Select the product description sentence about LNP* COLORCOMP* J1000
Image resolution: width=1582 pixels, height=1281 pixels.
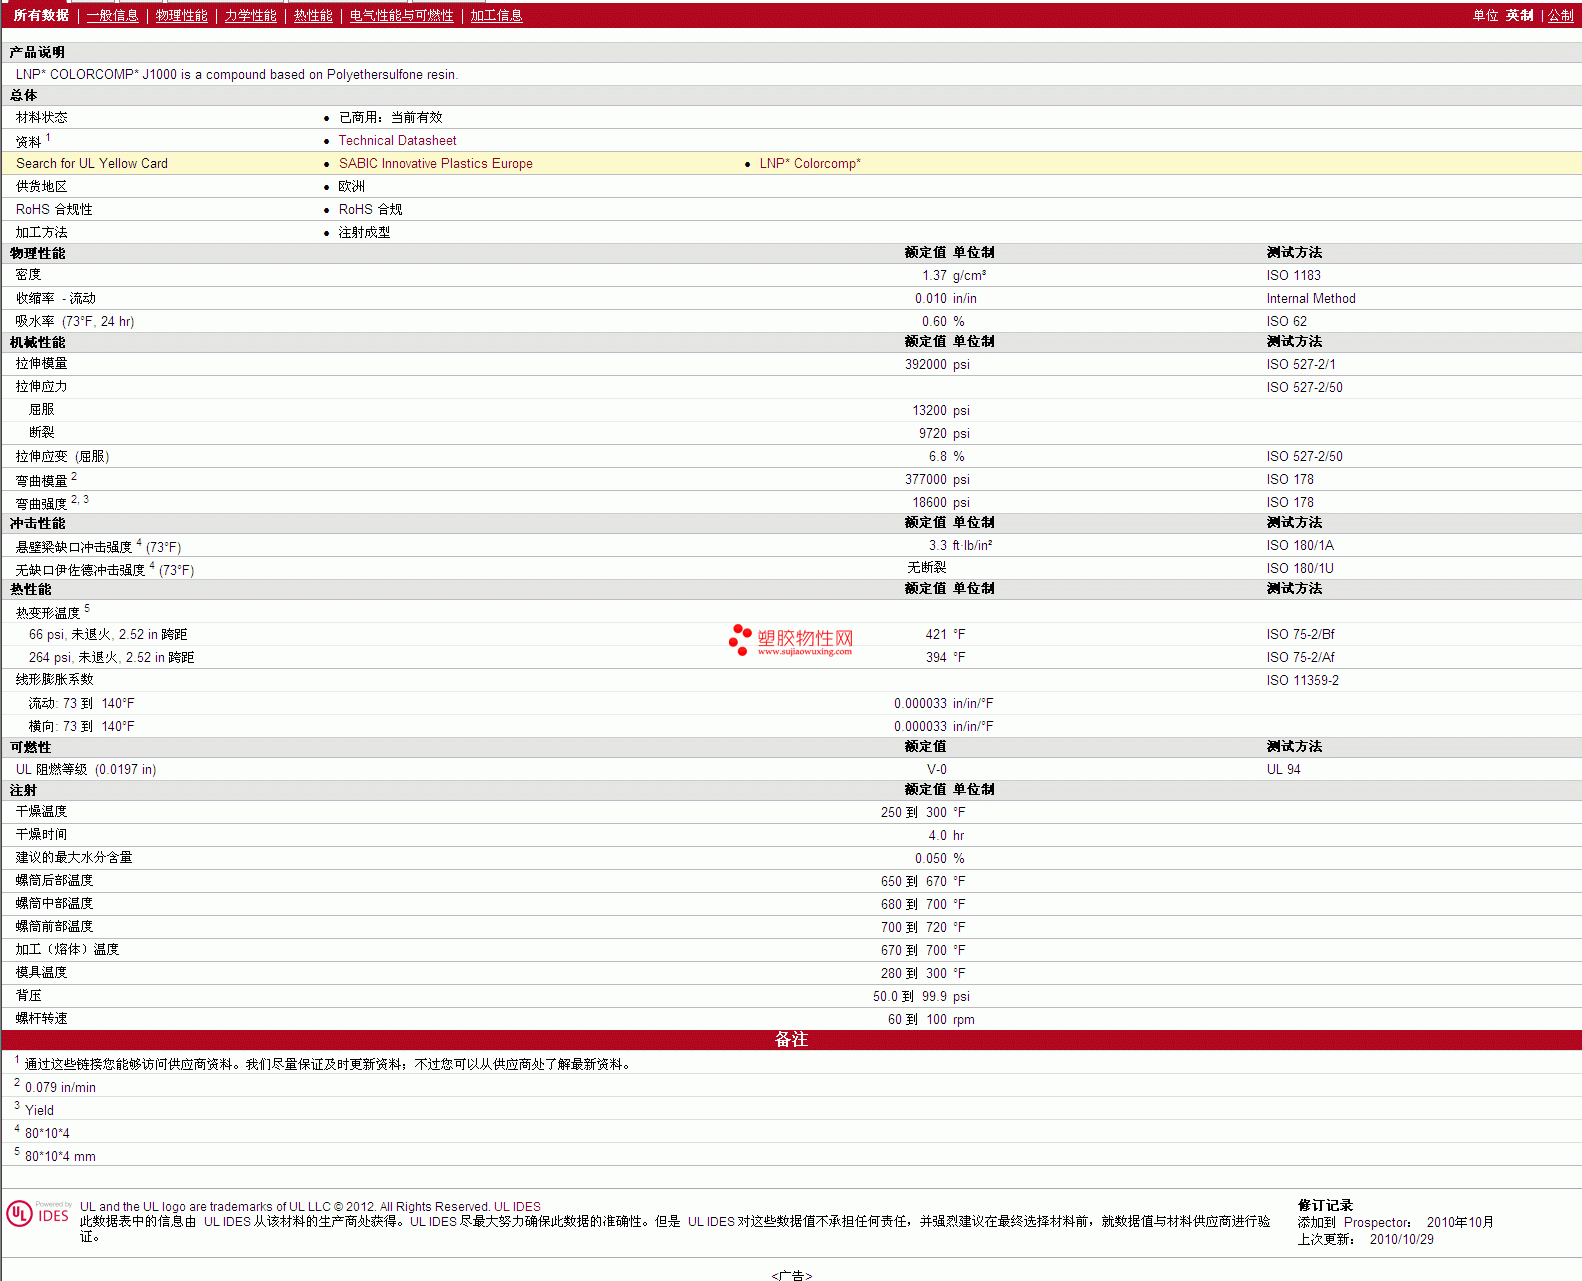tap(237, 75)
